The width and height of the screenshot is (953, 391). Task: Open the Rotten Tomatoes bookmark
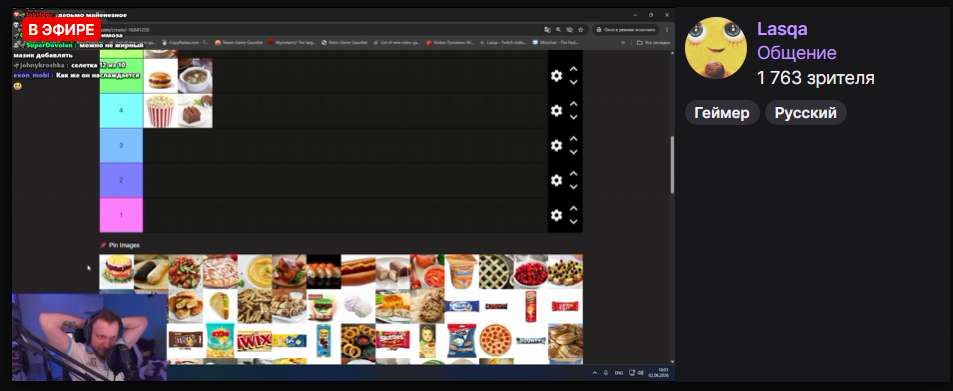[450, 43]
